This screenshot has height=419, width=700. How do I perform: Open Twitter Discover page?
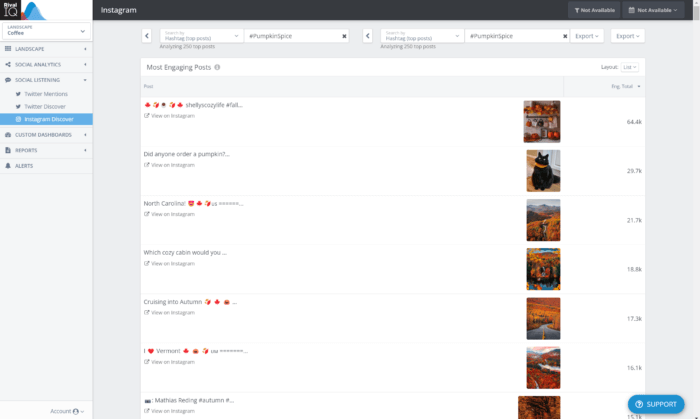pyautogui.click(x=45, y=106)
